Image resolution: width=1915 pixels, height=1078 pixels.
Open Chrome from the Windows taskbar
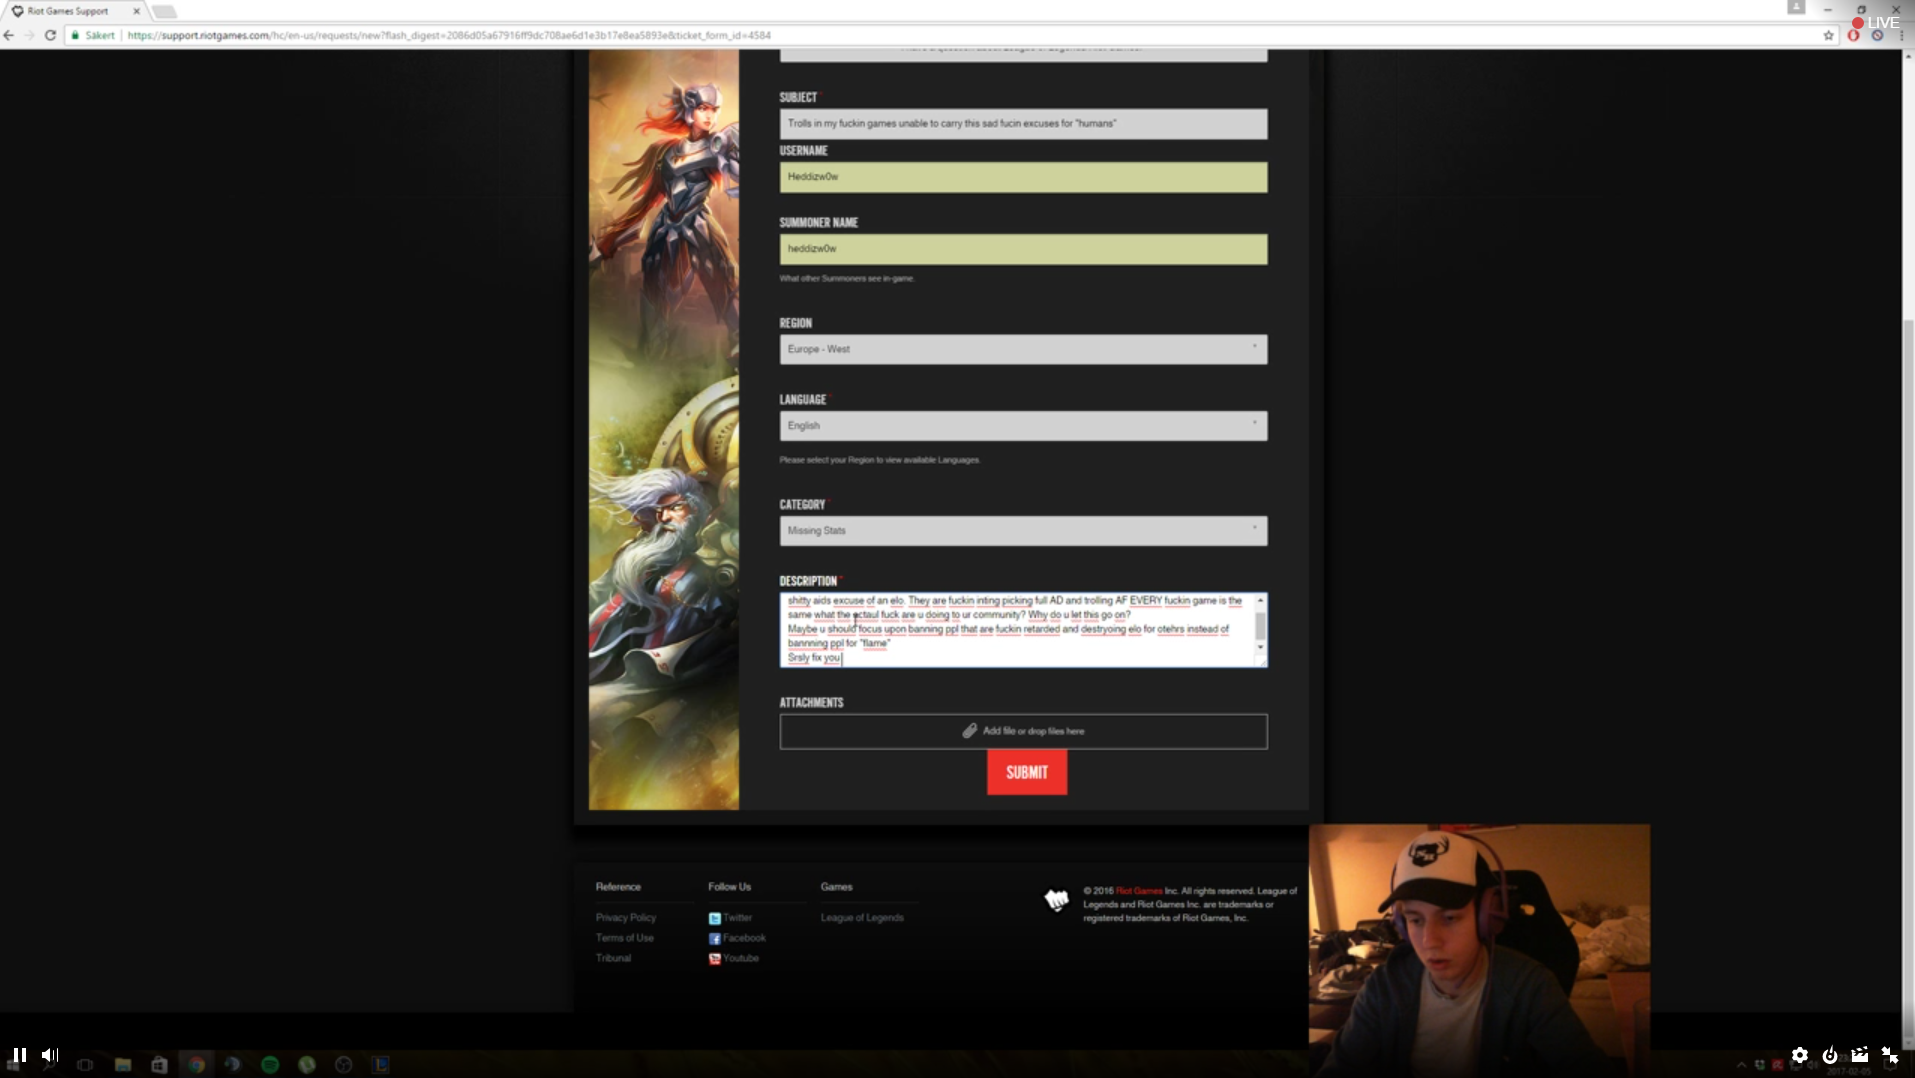point(197,1065)
